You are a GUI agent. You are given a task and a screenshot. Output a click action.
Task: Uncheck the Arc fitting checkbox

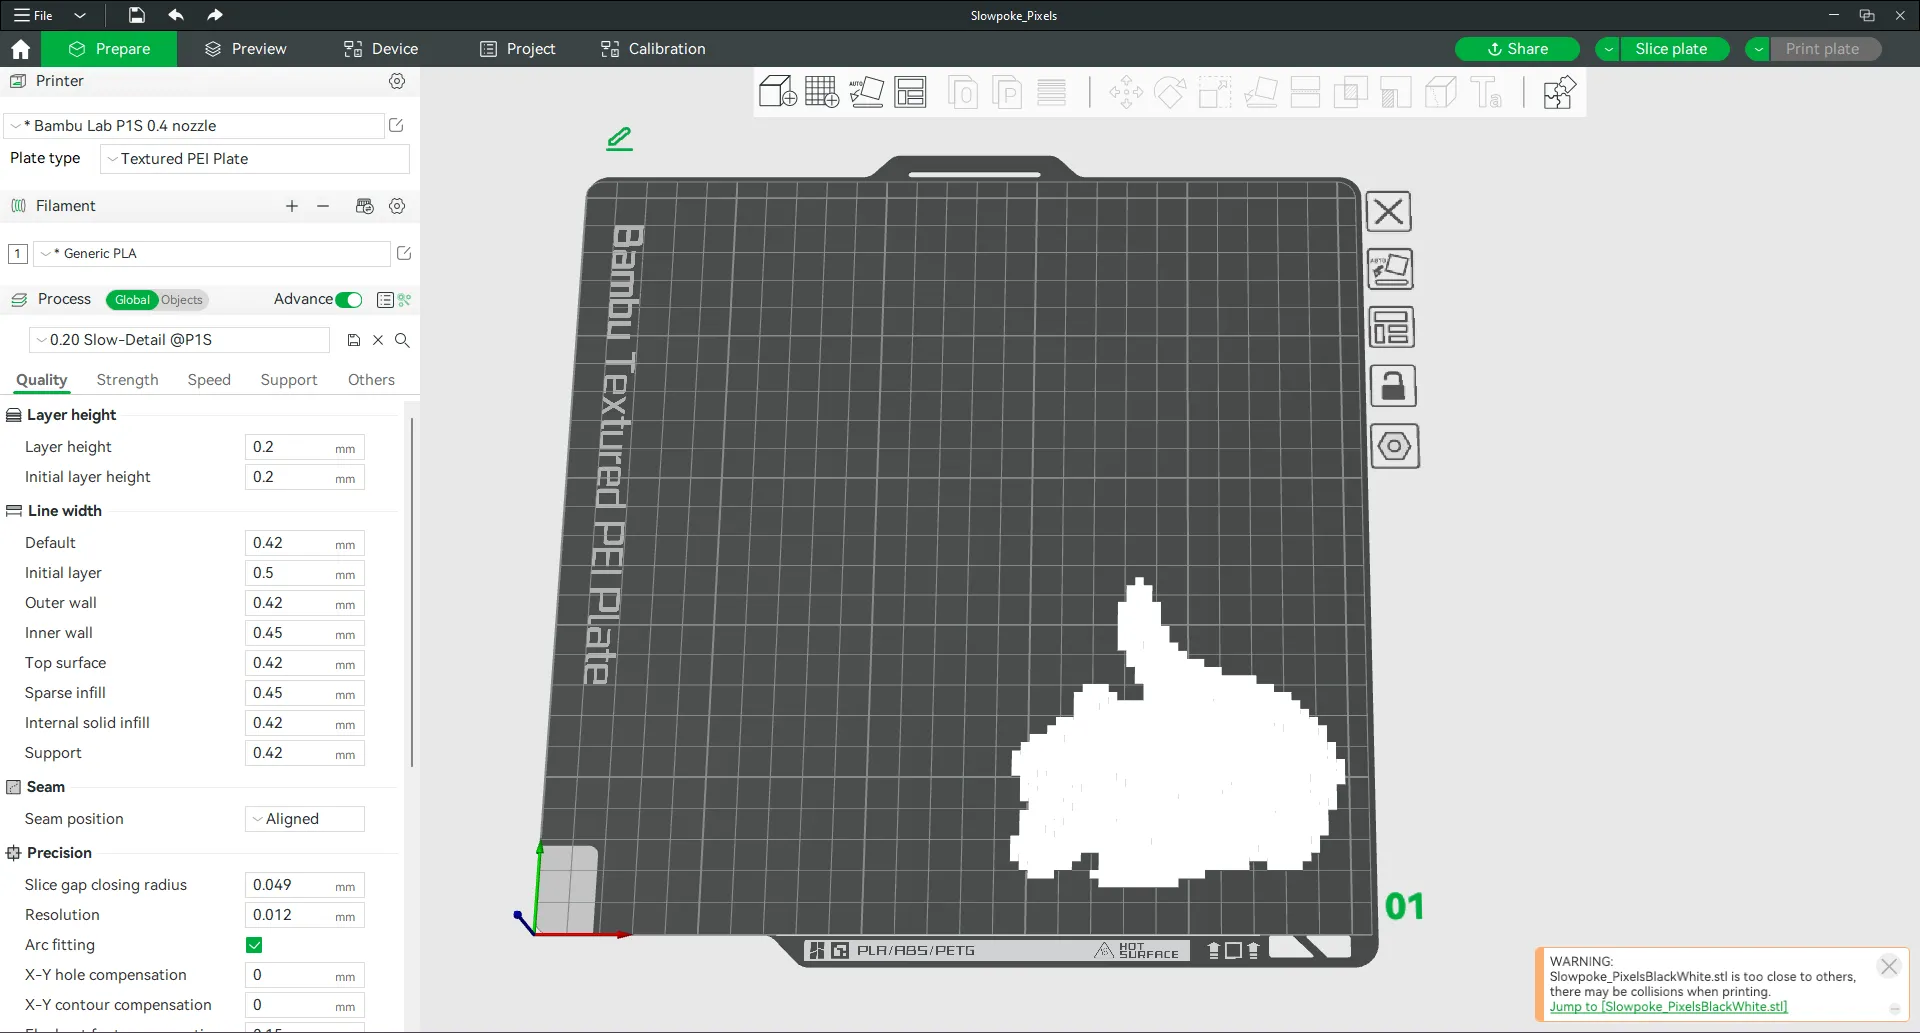254,945
